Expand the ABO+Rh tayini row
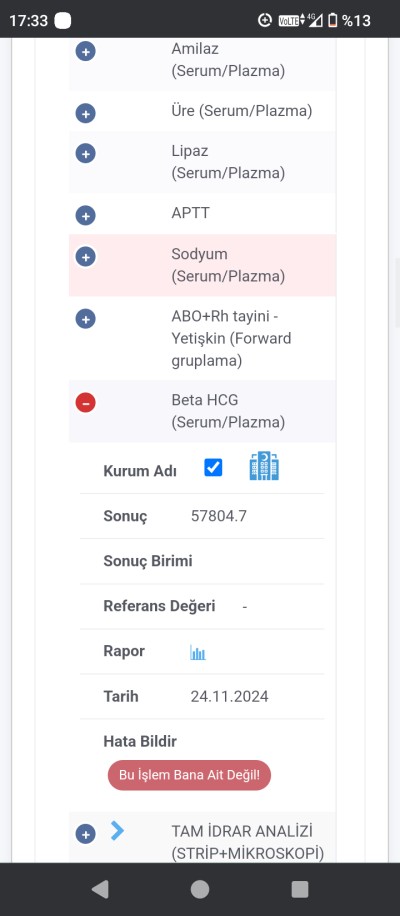Image resolution: width=400 pixels, height=916 pixels. pos(85,319)
